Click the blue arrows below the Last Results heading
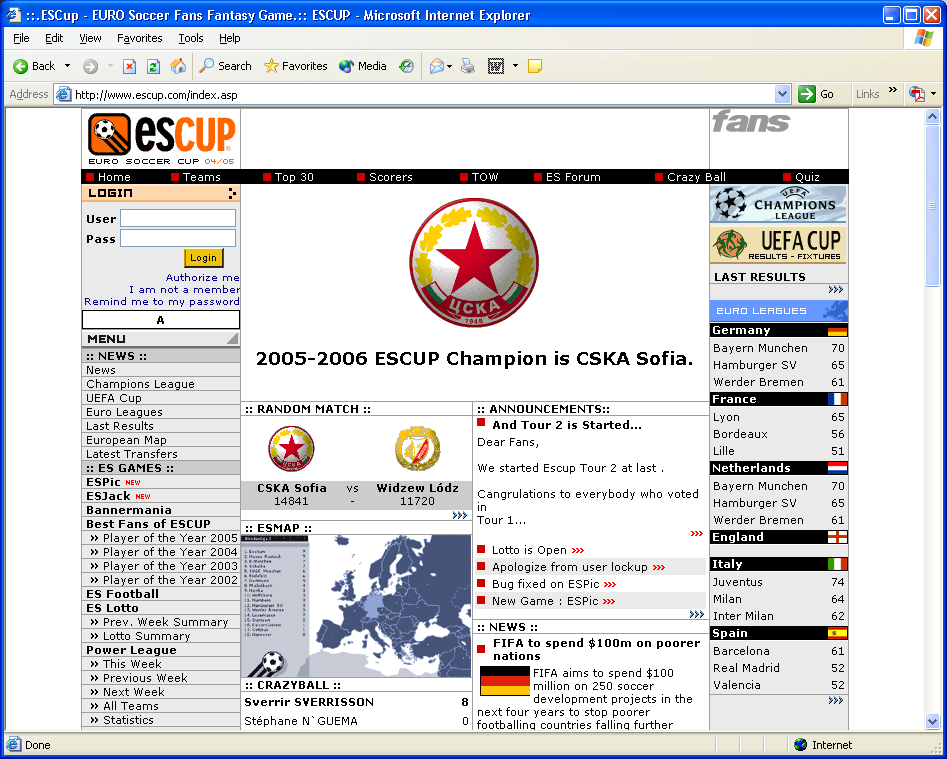Screen dimensions: 947x759 836,290
